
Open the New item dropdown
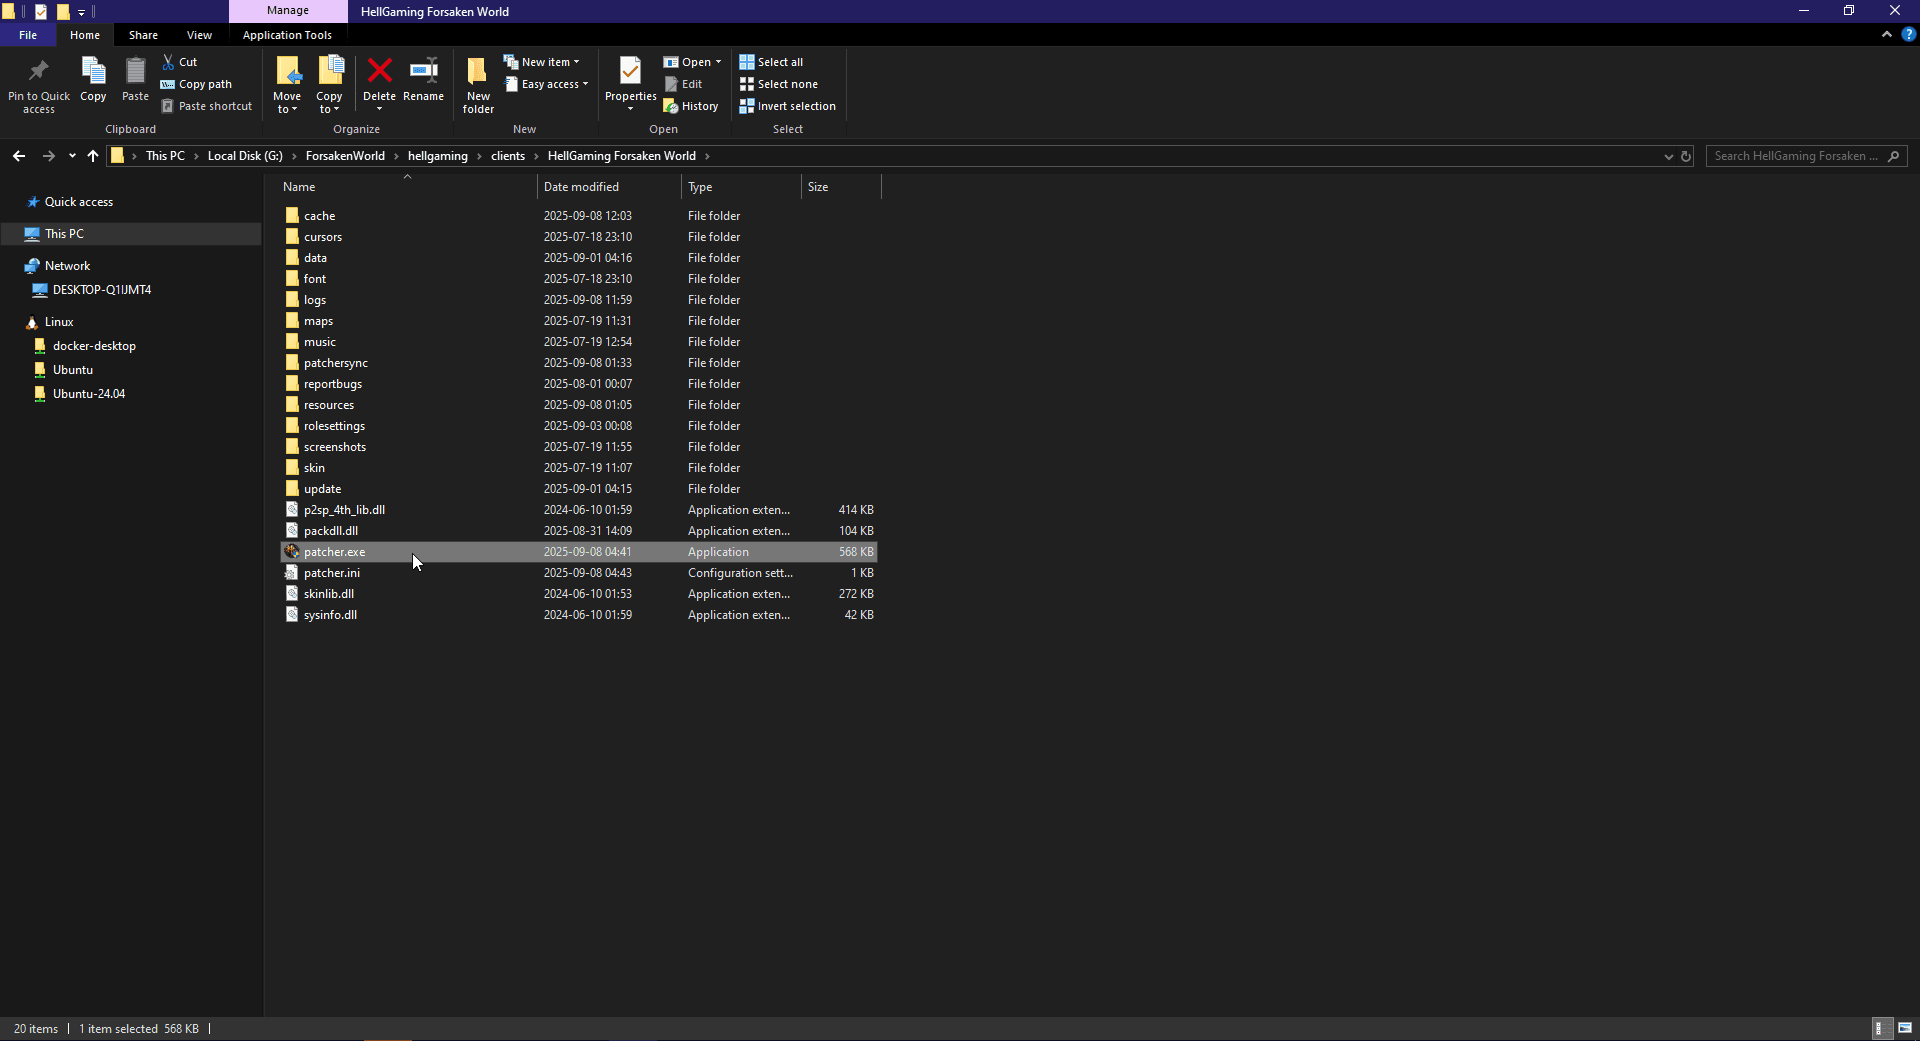coord(541,62)
